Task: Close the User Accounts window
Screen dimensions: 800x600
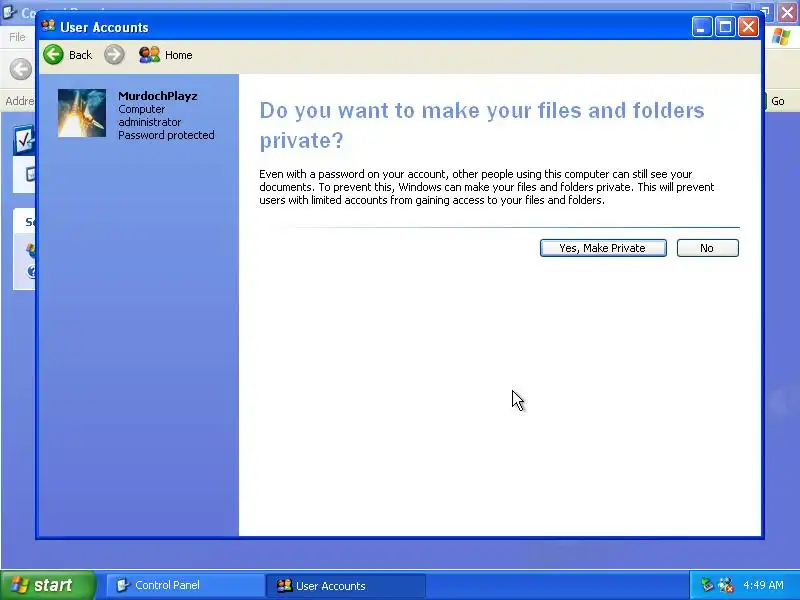Action: click(748, 27)
